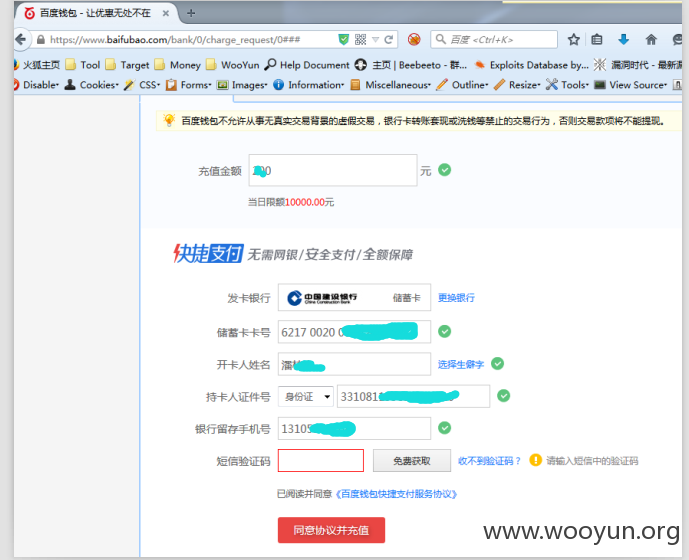
Task: Focus the 百度 search box
Action: point(494,40)
